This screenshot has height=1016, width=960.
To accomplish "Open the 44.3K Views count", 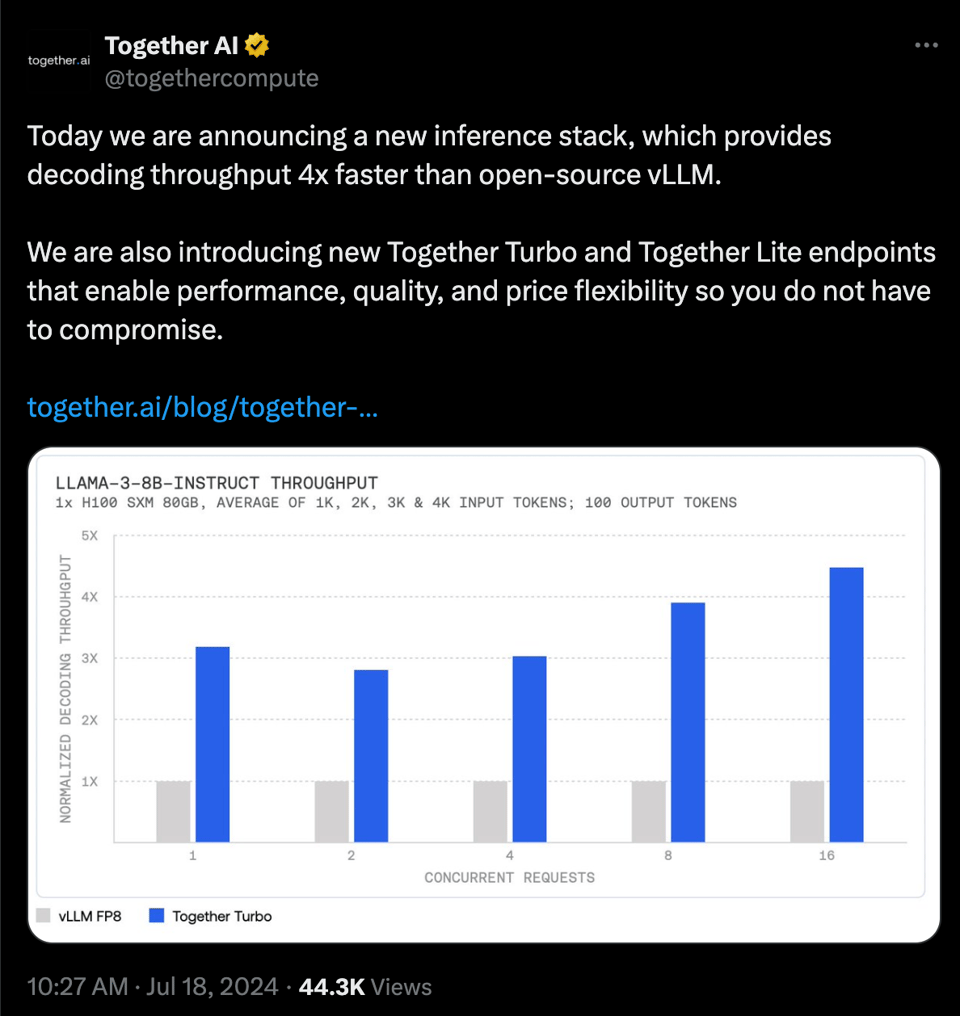I will [x=365, y=987].
